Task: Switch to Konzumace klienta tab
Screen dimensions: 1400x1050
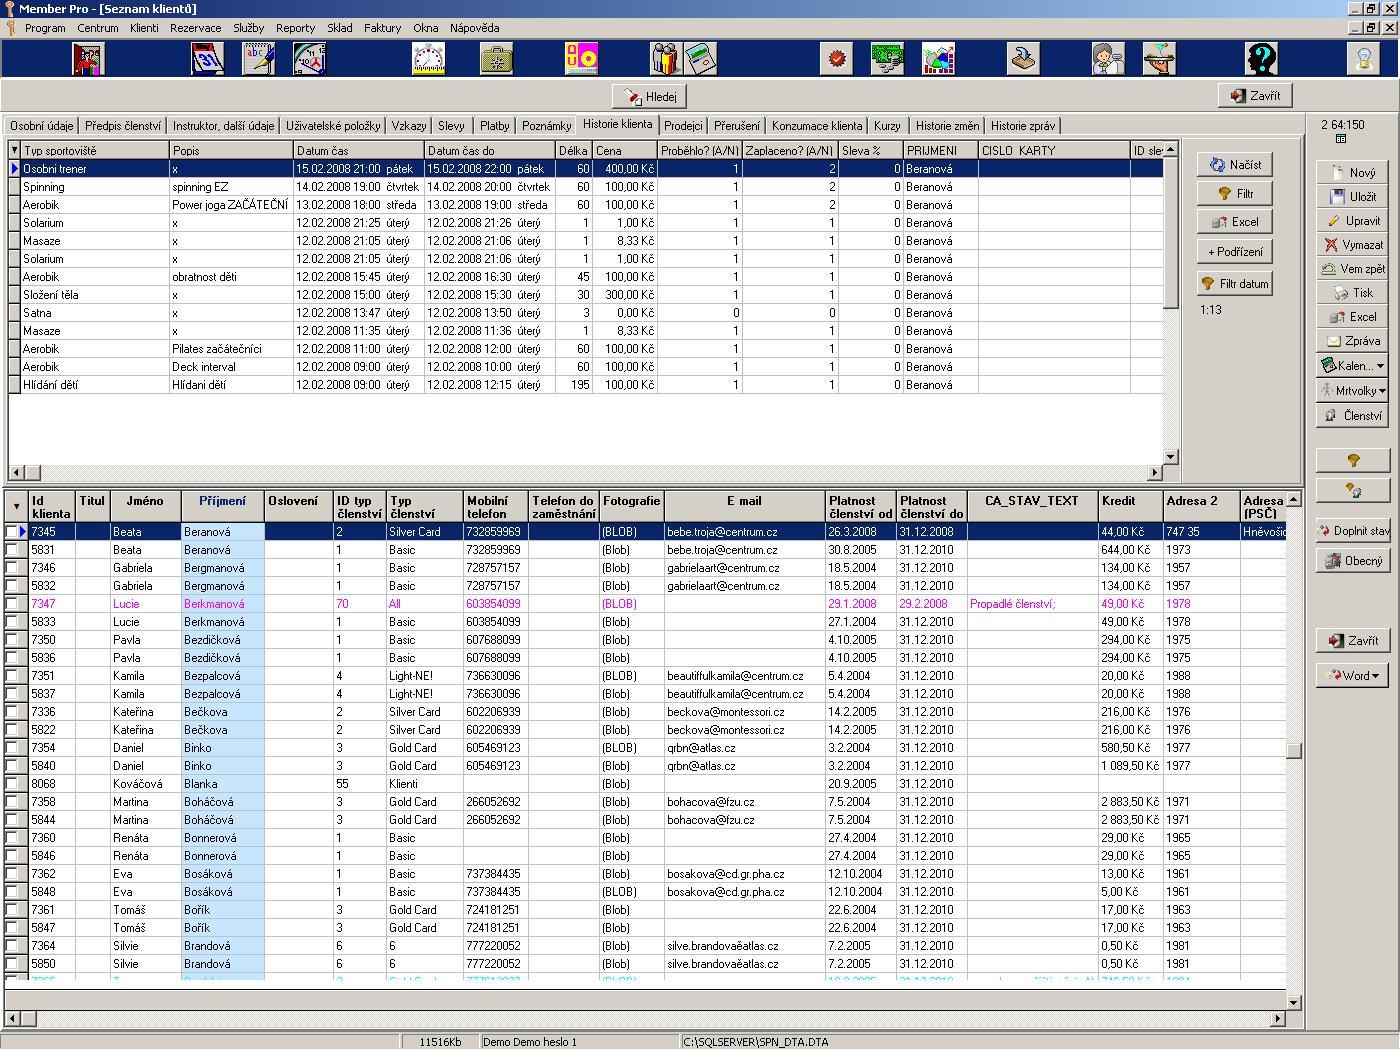Action: tap(817, 126)
